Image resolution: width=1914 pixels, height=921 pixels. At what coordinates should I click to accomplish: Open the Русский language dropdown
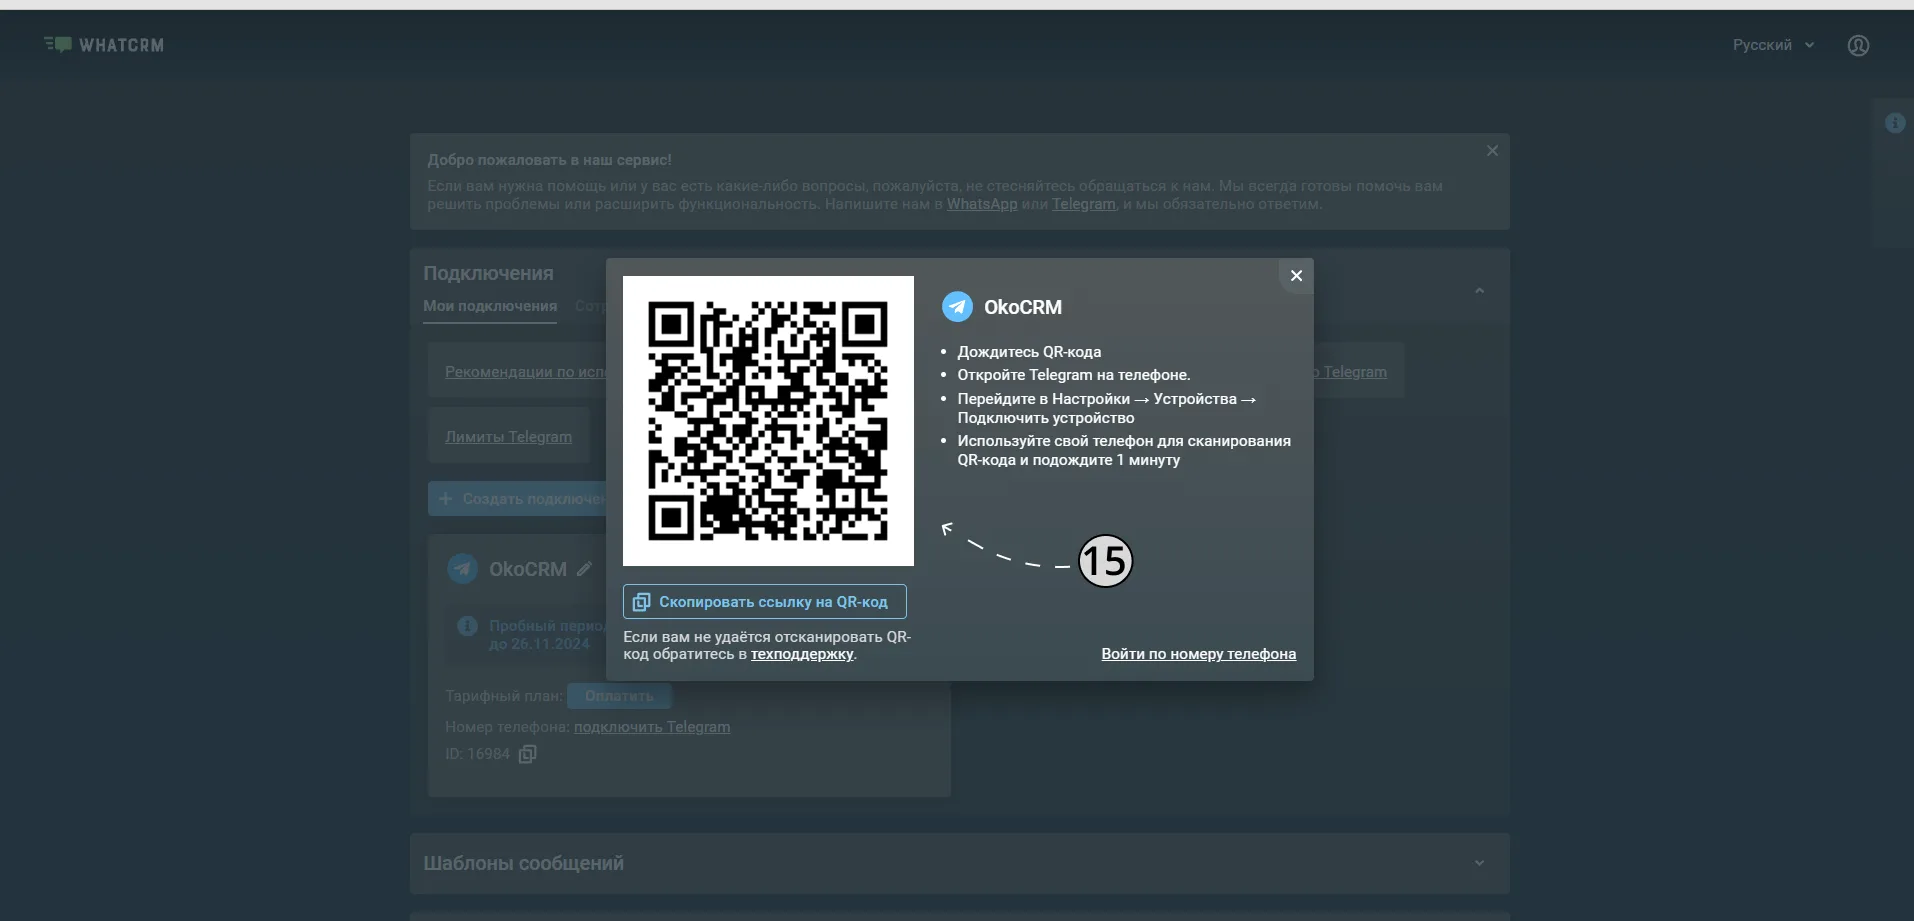click(1773, 45)
